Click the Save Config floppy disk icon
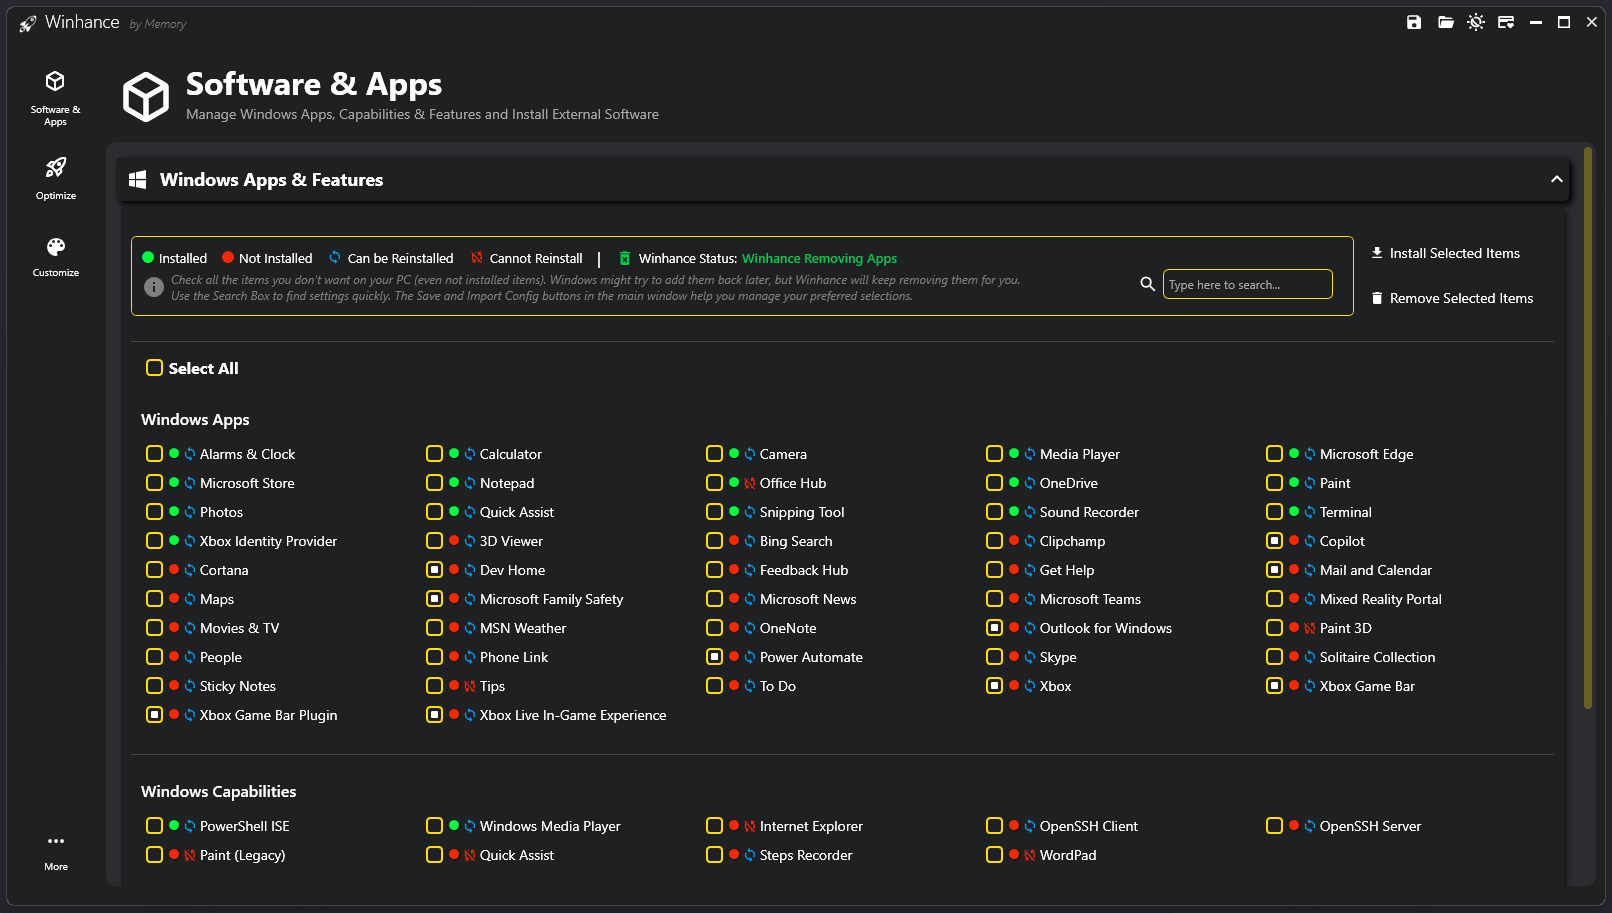Screen dimensions: 1612x913 (1414, 22)
